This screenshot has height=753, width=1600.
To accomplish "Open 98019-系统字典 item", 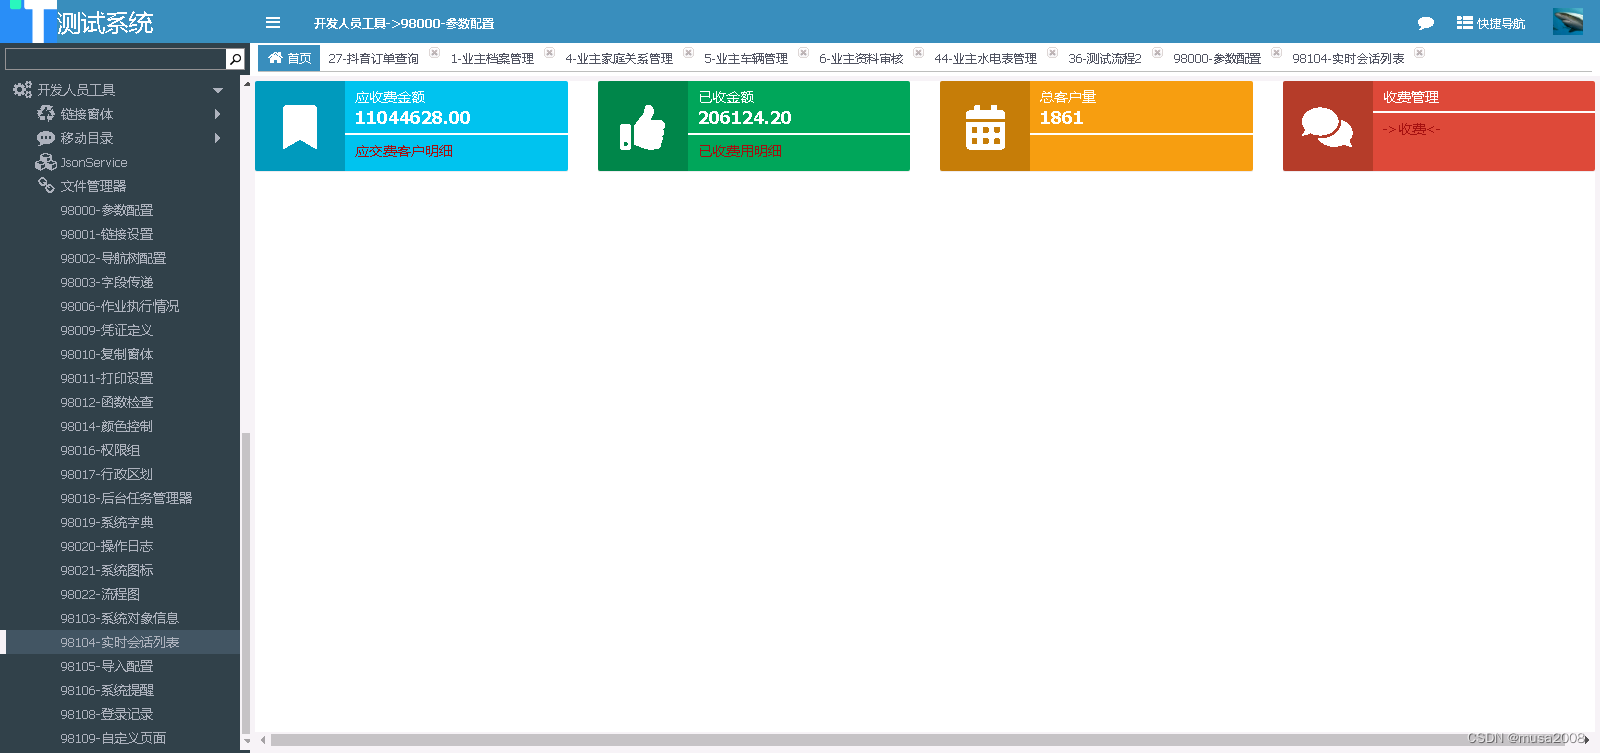I will pos(107,522).
